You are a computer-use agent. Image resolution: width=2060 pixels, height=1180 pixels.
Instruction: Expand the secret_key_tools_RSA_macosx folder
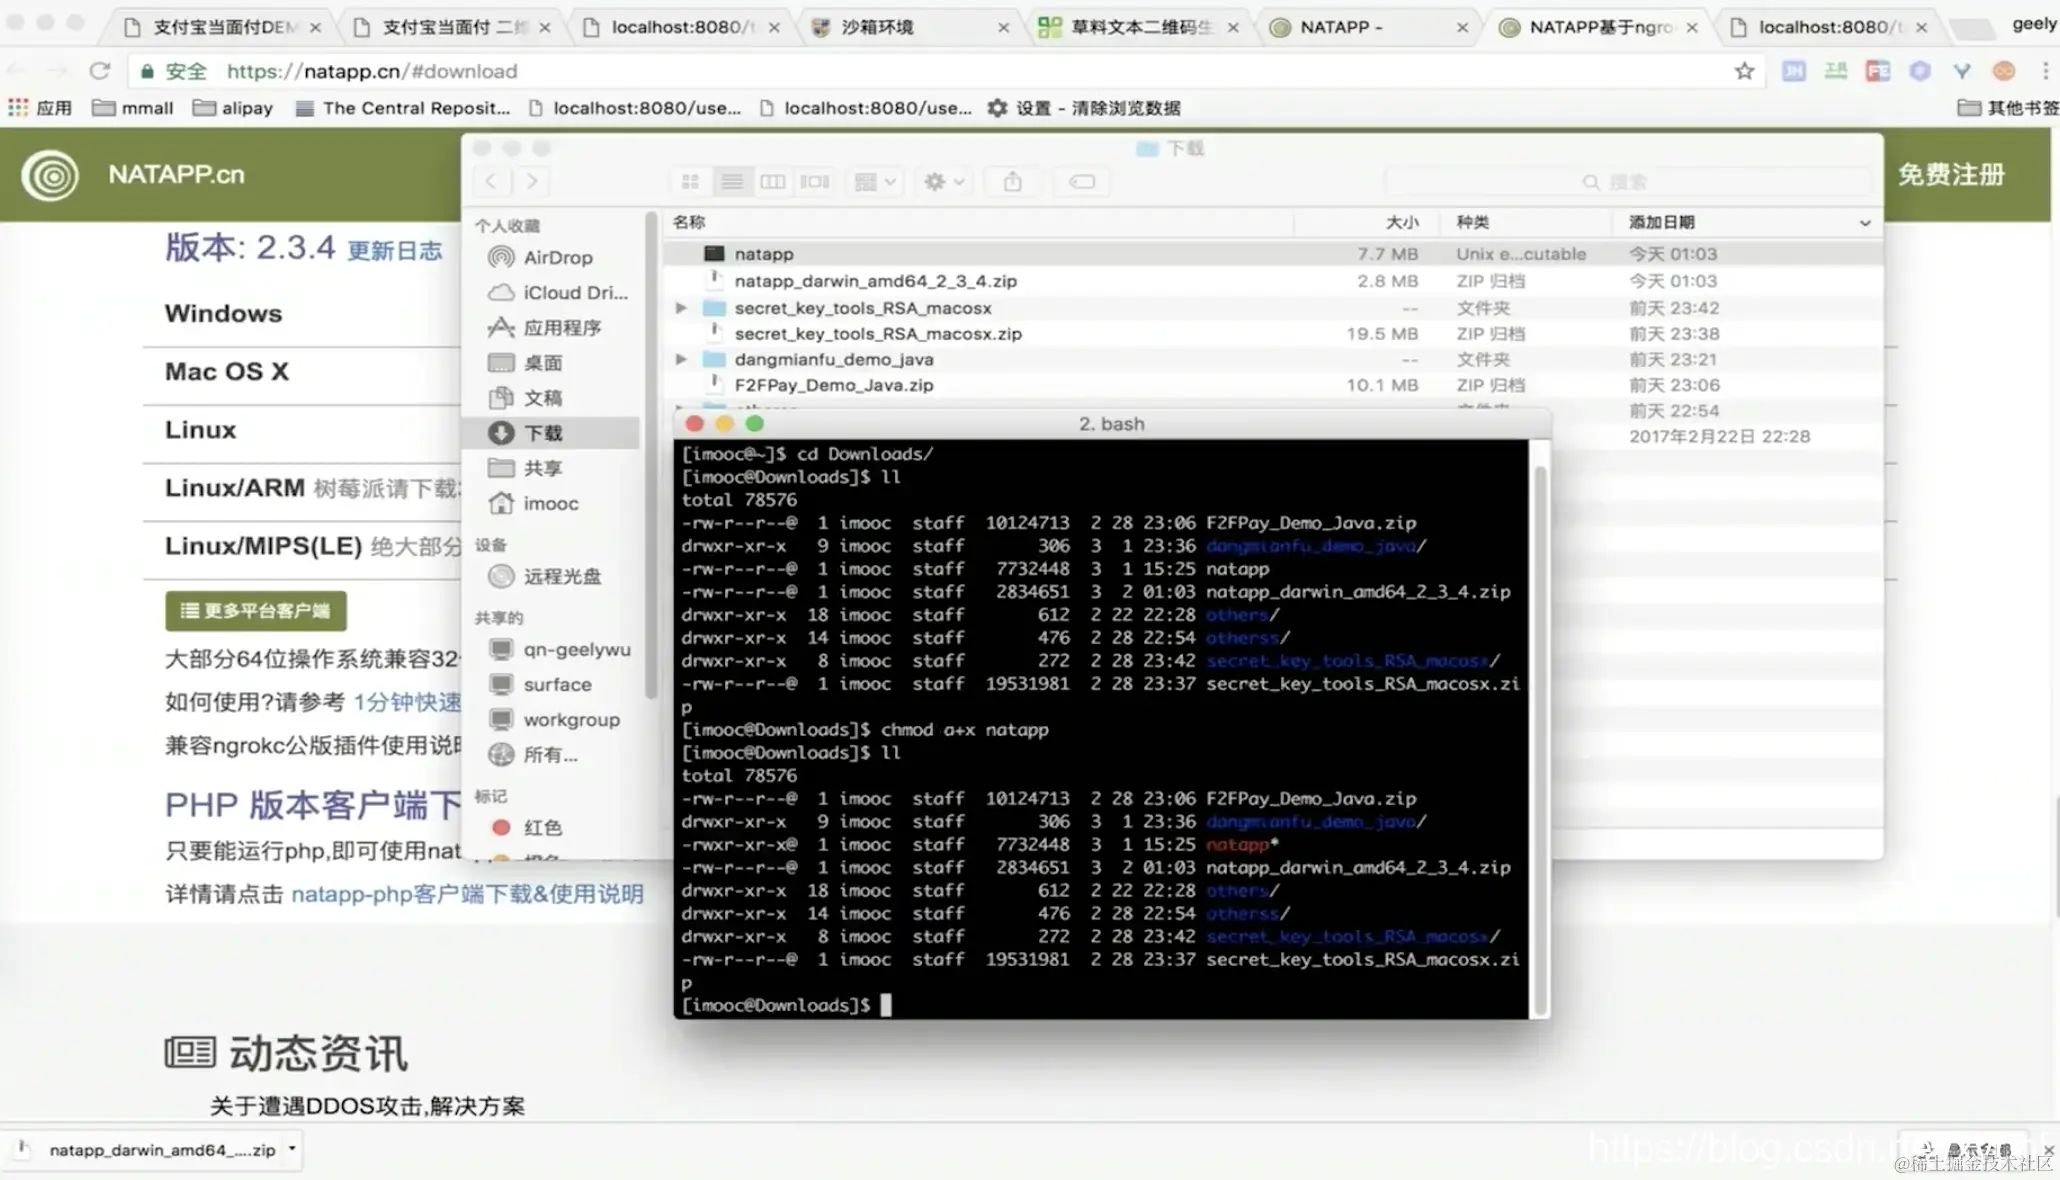(x=681, y=308)
